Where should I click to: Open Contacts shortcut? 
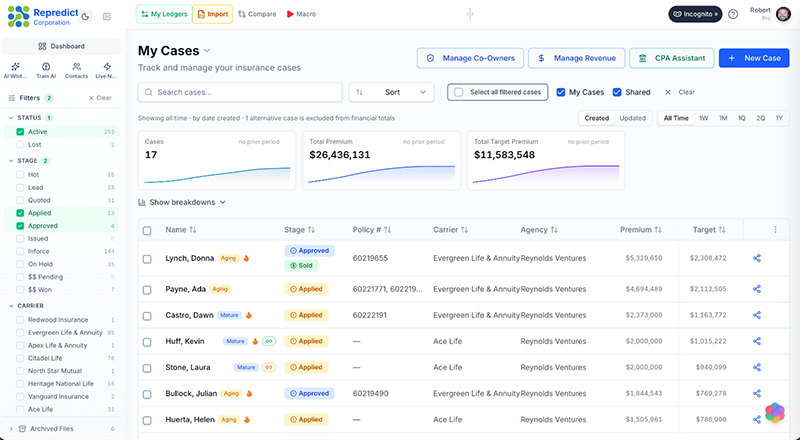click(77, 70)
